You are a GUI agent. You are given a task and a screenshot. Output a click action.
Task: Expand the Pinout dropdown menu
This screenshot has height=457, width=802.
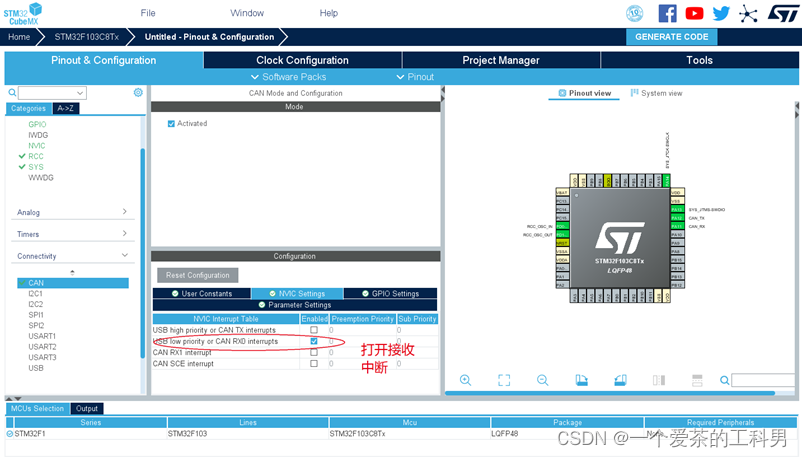pyautogui.click(x=415, y=77)
